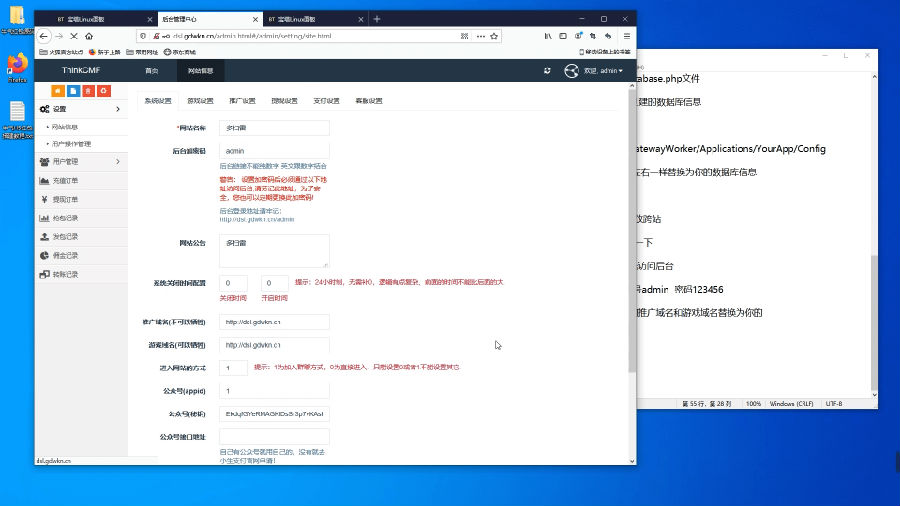Switch to the 支付设置 tab
The image size is (900, 506).
coord(326,101)
